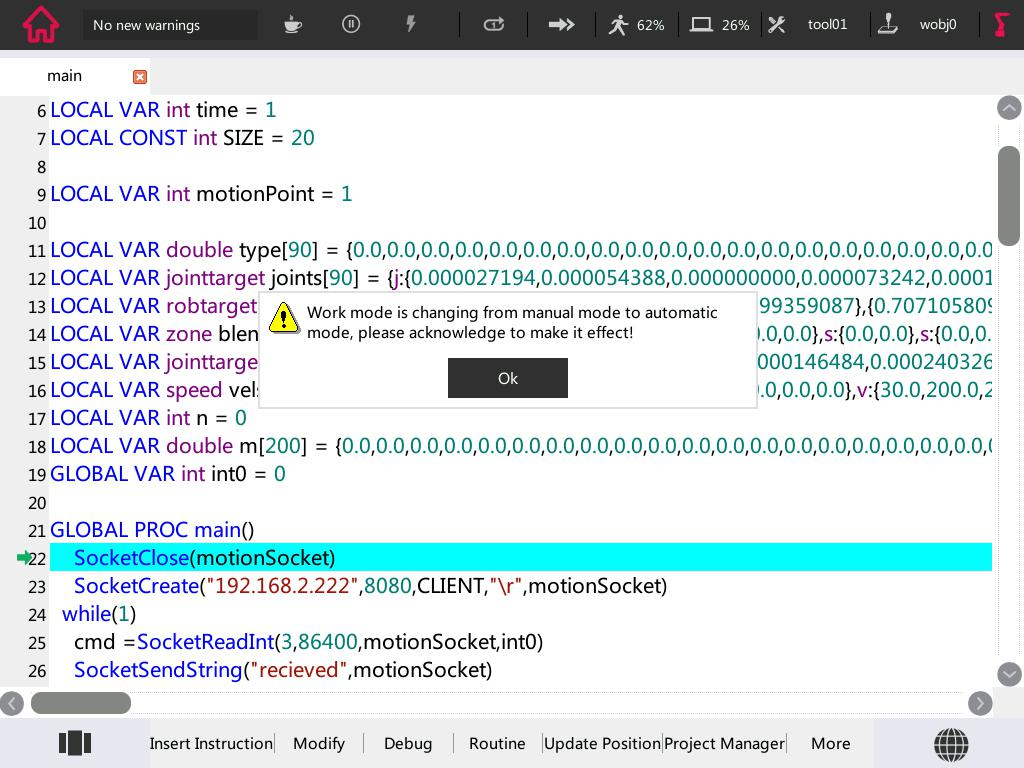Click the red Home icon
This screenshot has width=1024, height=768.
tap(41, 24)
